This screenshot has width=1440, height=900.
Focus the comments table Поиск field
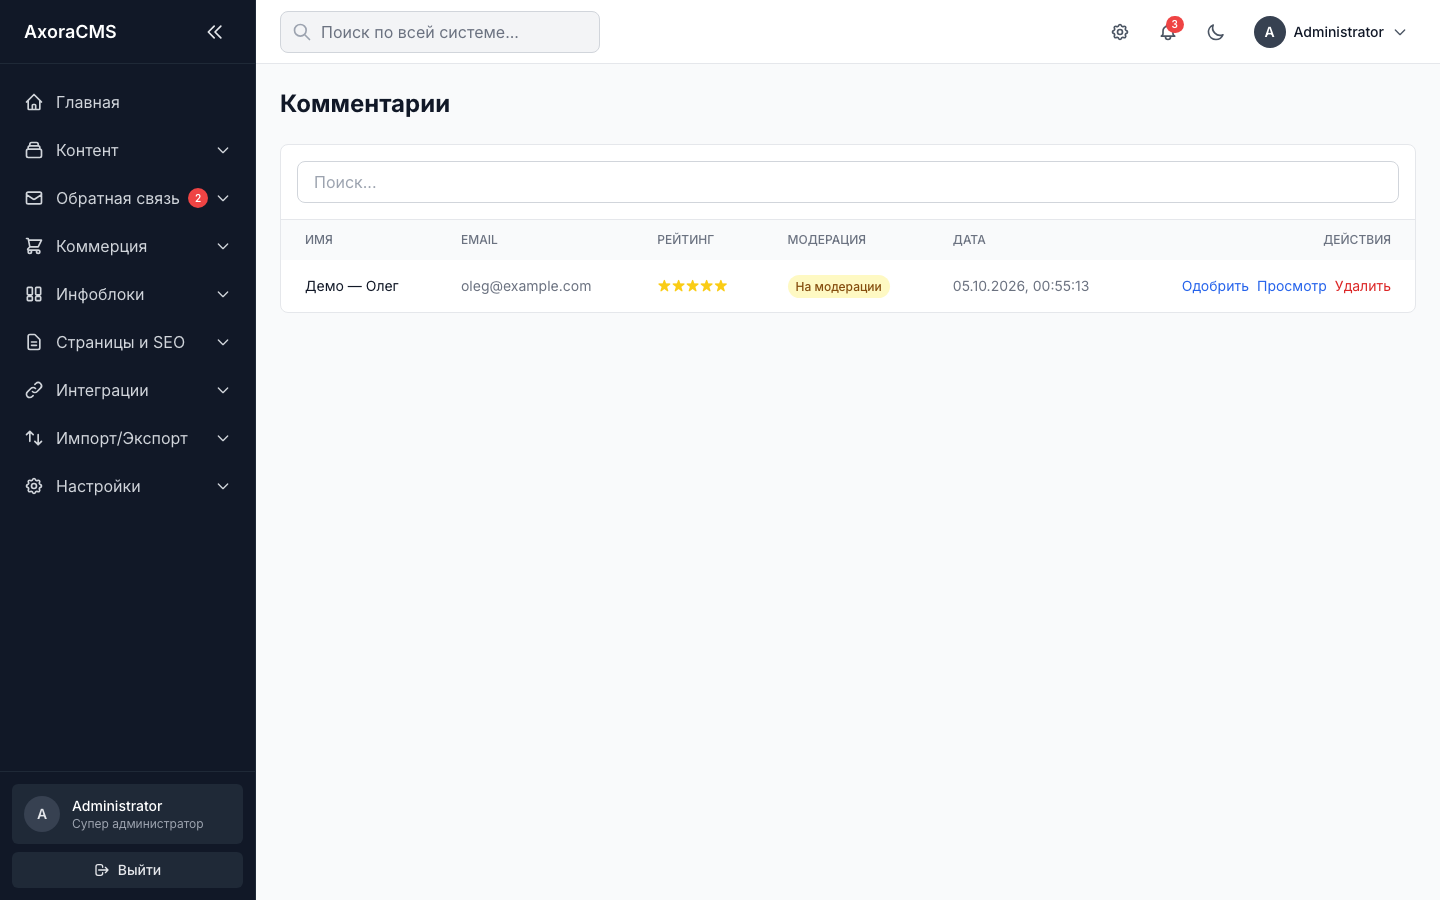click(x=848, y=182)
